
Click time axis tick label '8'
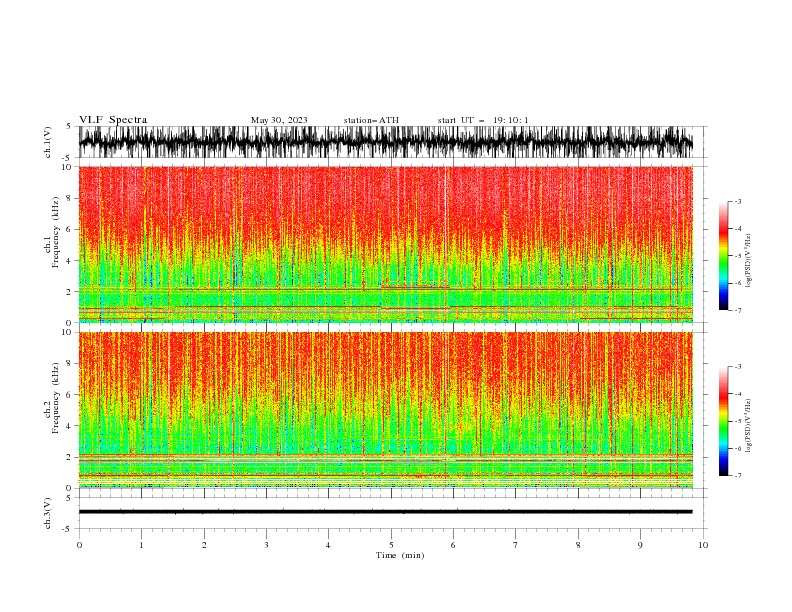pyautogui.click(x=578, y=545)
